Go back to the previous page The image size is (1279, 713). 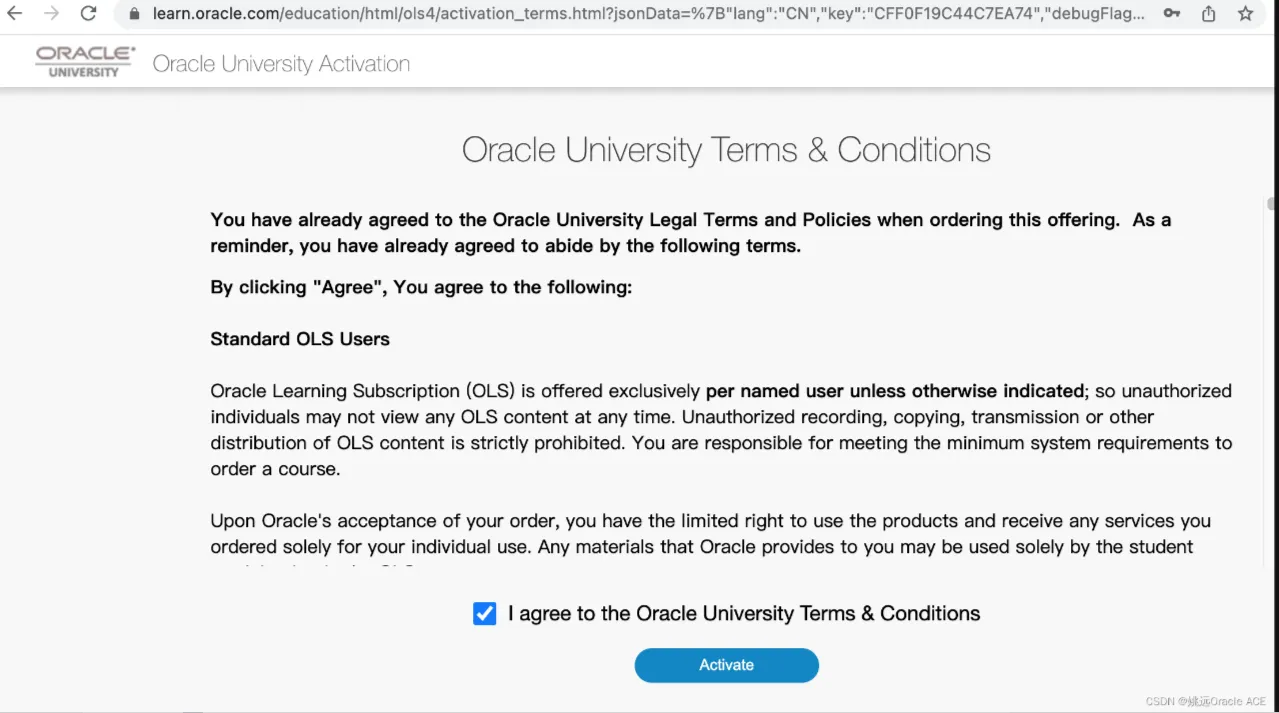pyautogui.click(x=14, y=14)
